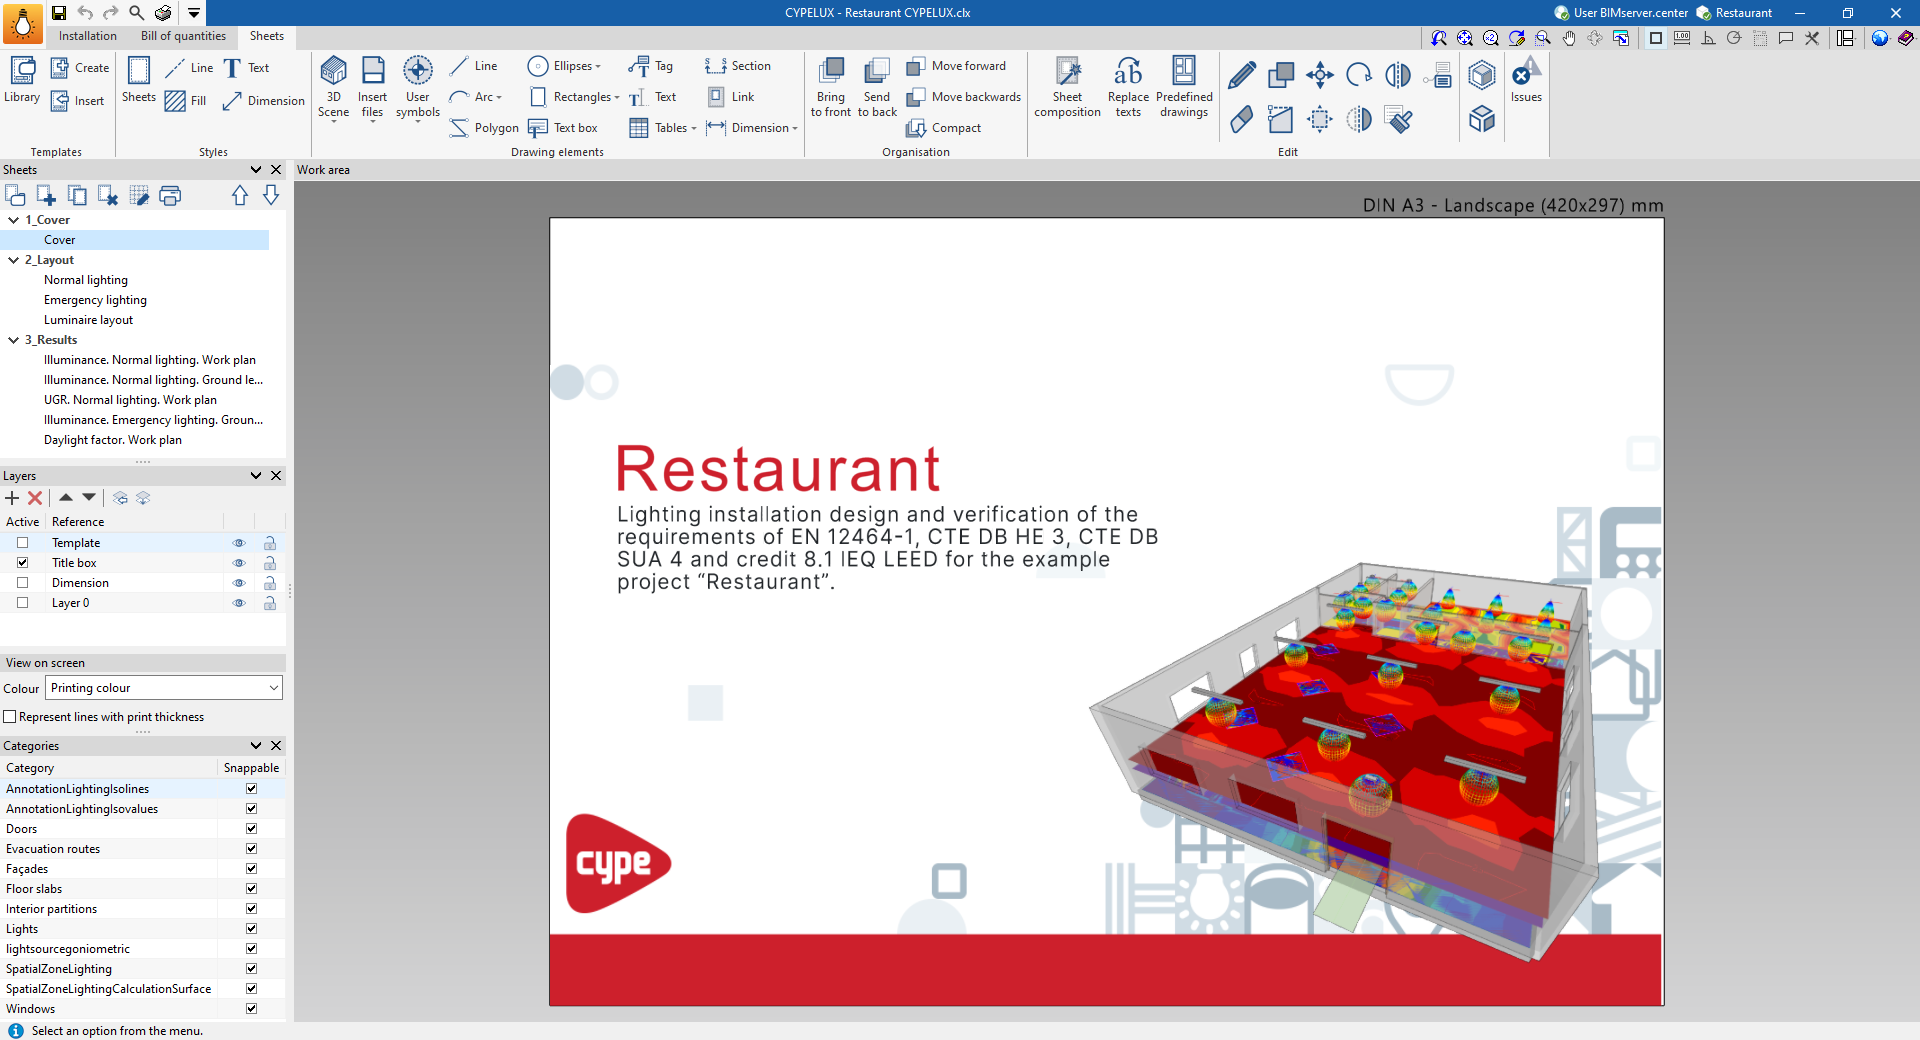The width and height of the screenshot is (1920, 1040).
Task: Select the Rotate tool
Action: [x=1359, y=75]
